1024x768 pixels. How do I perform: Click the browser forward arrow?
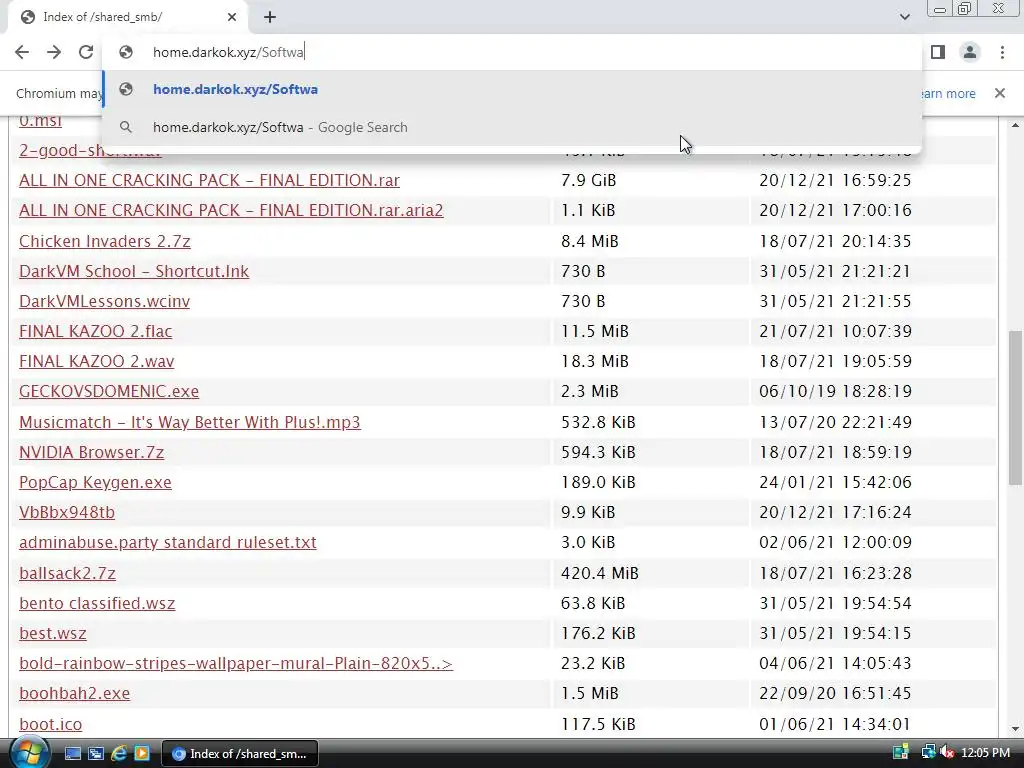click(x=54, y=52)
